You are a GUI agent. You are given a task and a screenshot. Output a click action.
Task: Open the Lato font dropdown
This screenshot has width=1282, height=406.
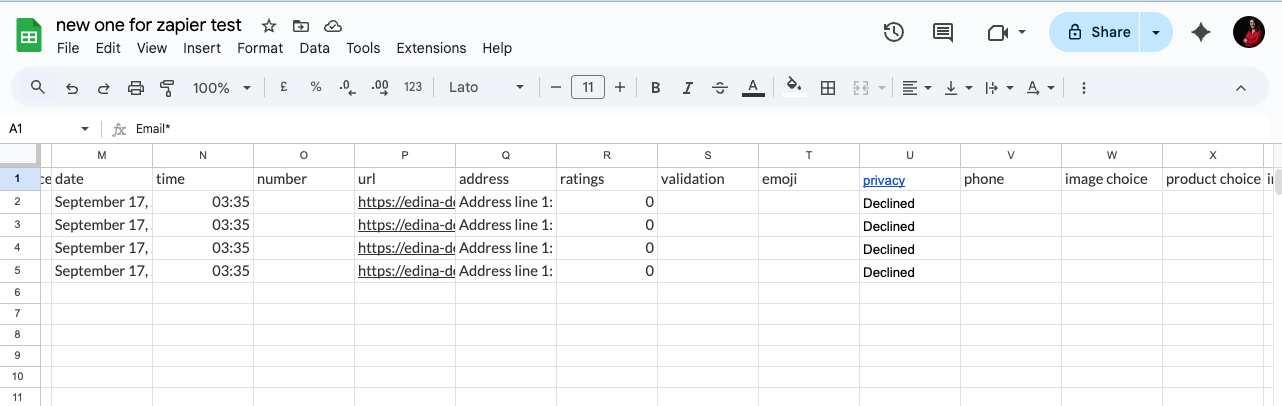[486, 88]
